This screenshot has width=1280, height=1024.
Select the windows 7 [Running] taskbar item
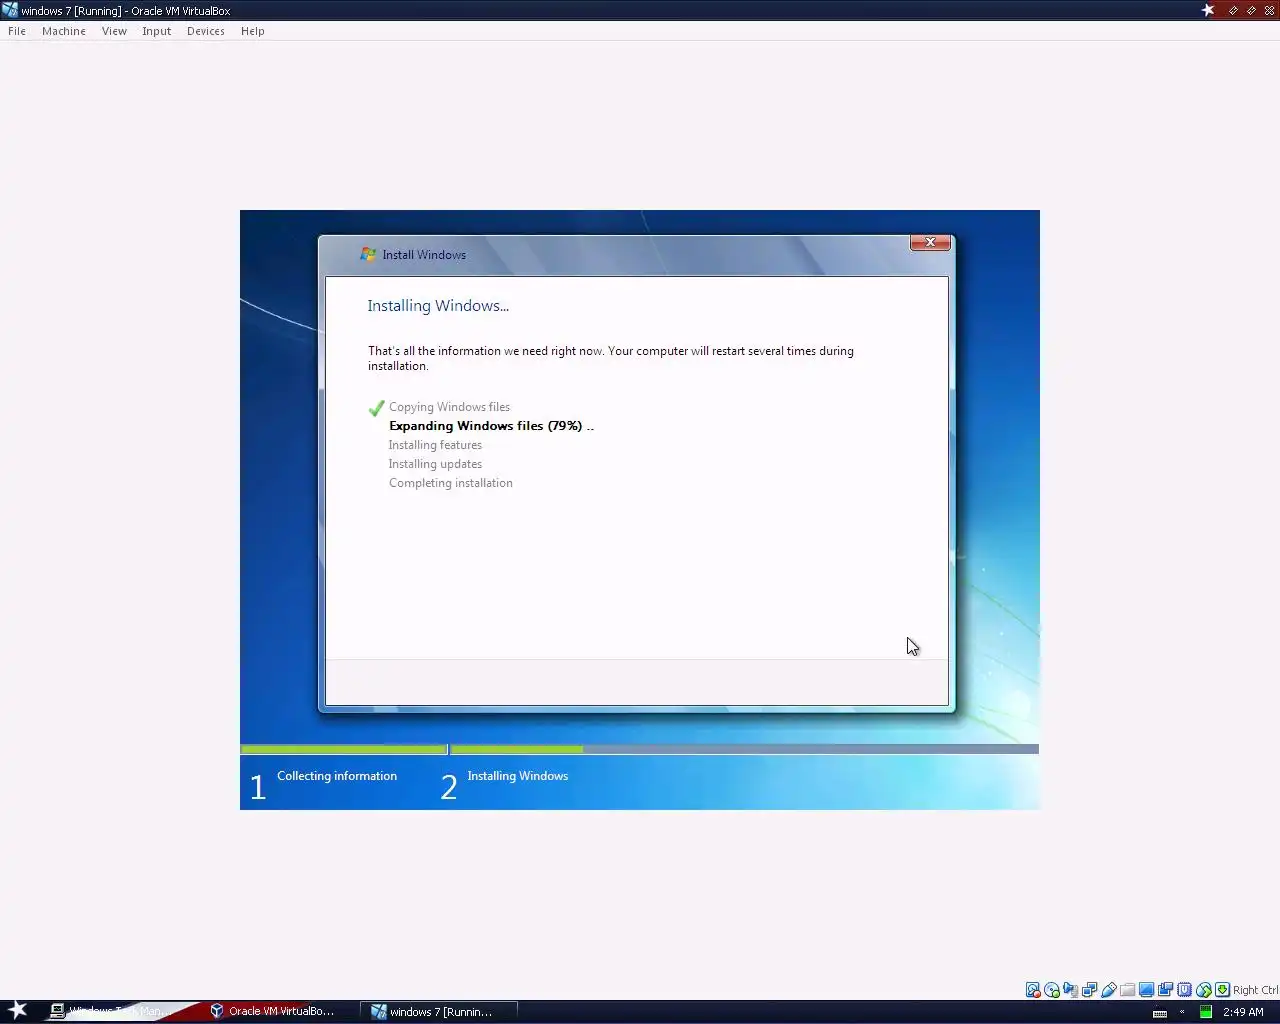(440, 1011)
